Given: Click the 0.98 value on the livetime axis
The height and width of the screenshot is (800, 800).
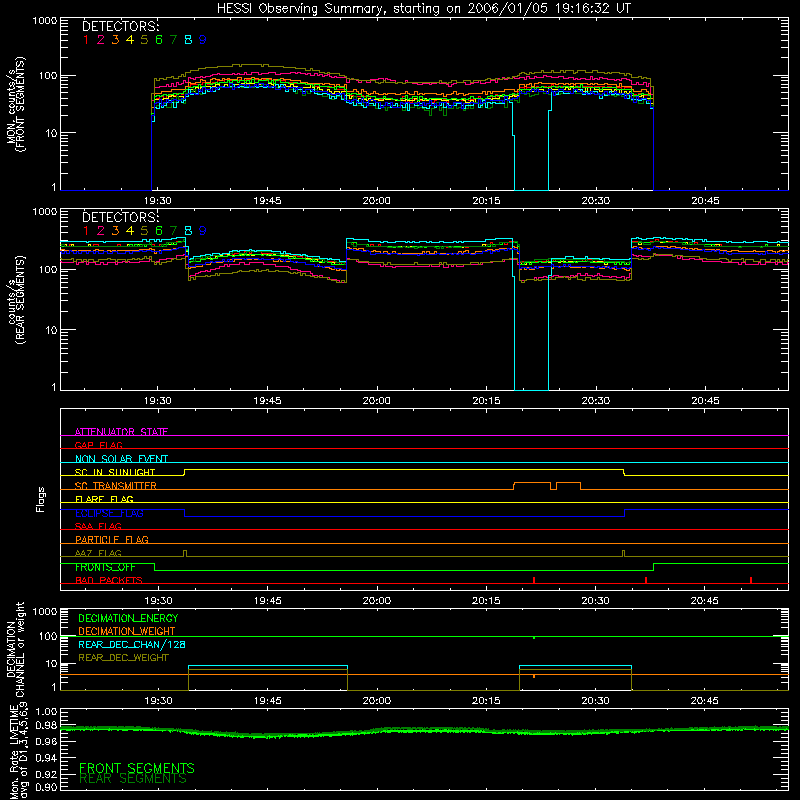Looking at the screenshot, I should tap(47, 726).
